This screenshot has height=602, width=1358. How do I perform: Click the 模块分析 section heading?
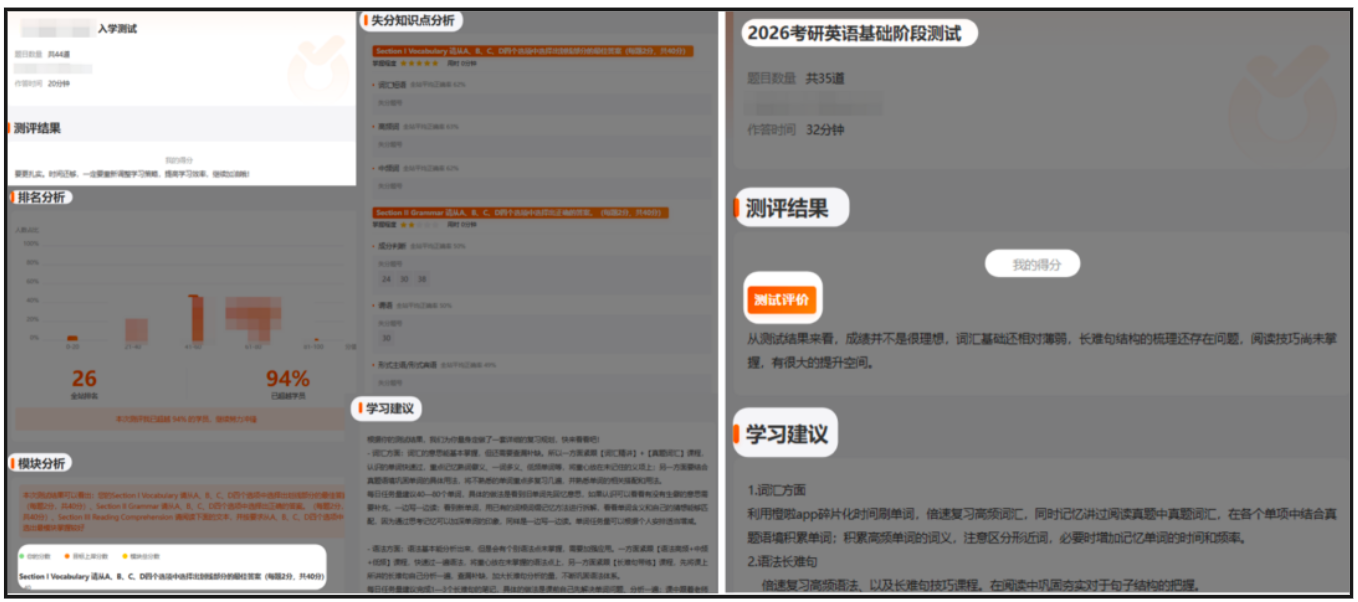(41, 463)
